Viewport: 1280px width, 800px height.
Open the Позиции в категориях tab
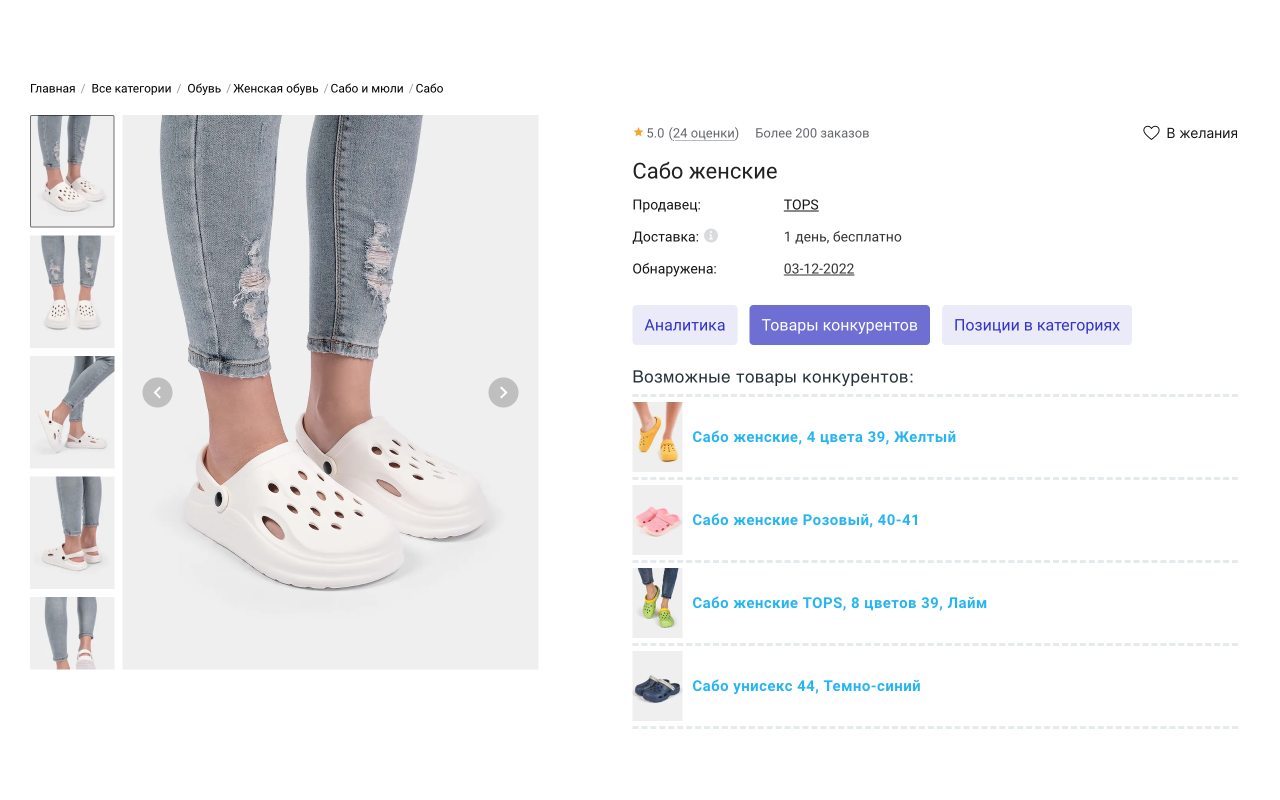[1036, 325]
